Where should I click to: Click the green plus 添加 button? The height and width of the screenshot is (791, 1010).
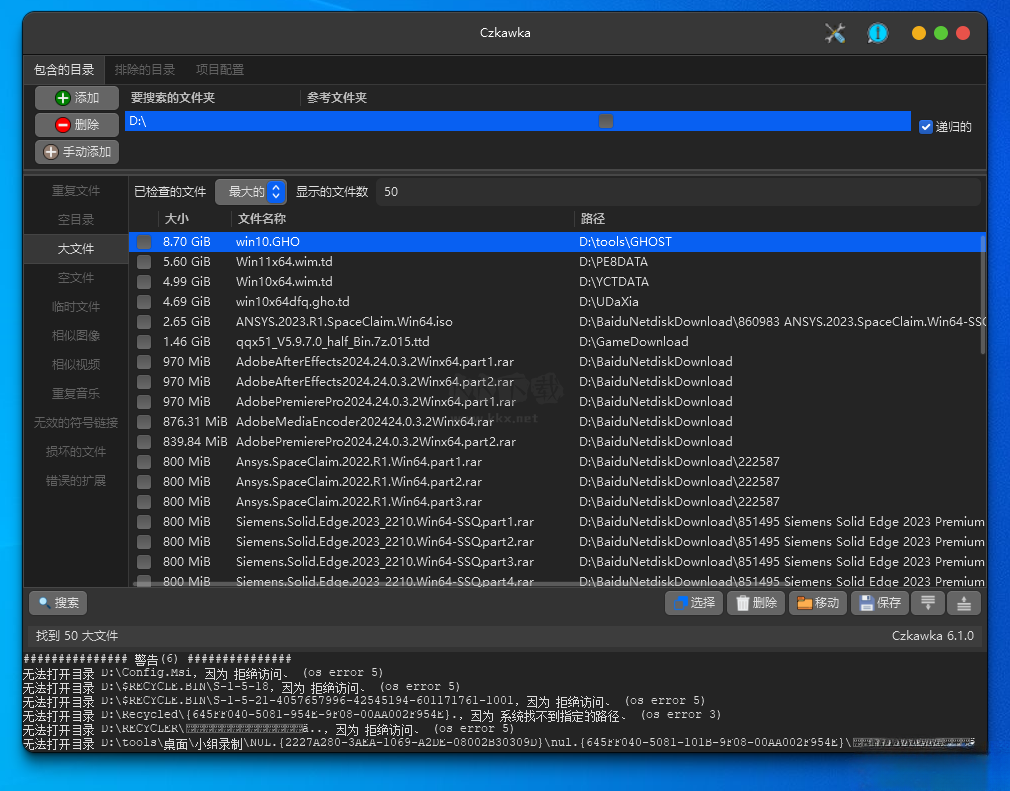pyautogui.click(x=77, y=98)
